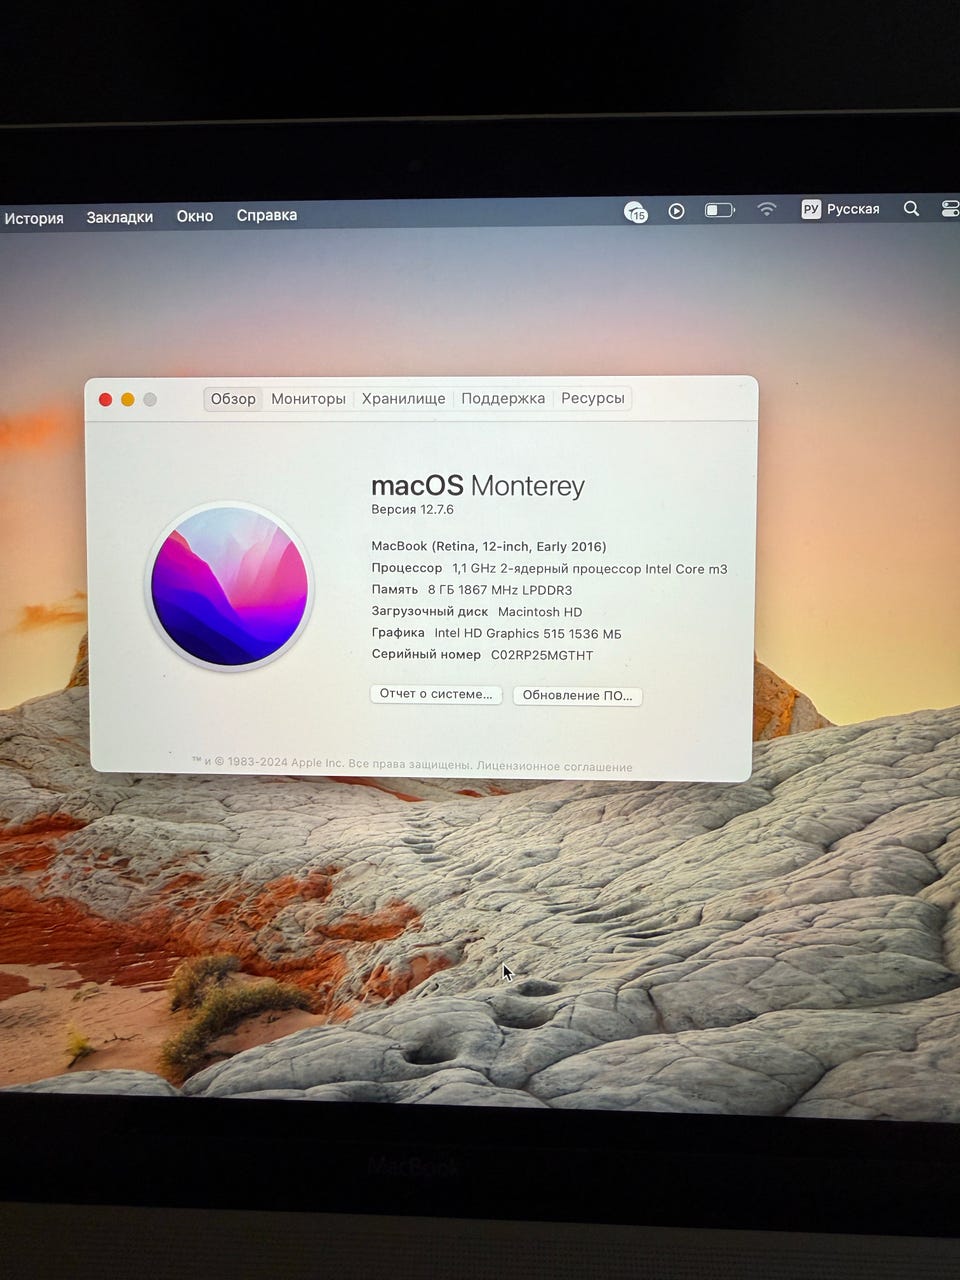The width and height of the screenshot is (960, 1280).
Task: Select the Обзор tab
Action: click(233, 399)
